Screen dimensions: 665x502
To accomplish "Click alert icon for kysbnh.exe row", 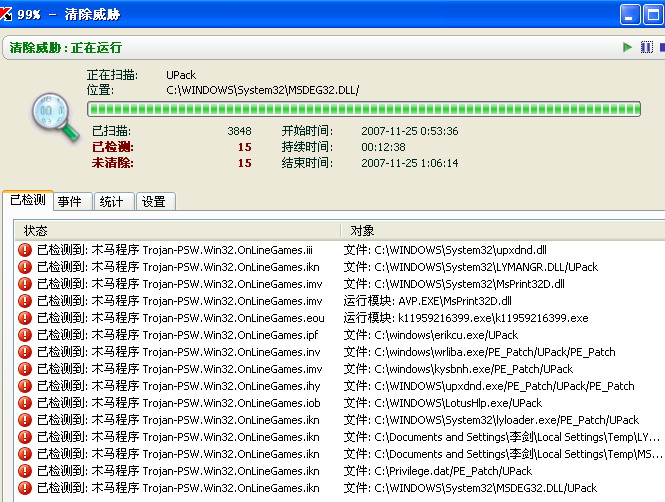I will [x=25, y=369].
